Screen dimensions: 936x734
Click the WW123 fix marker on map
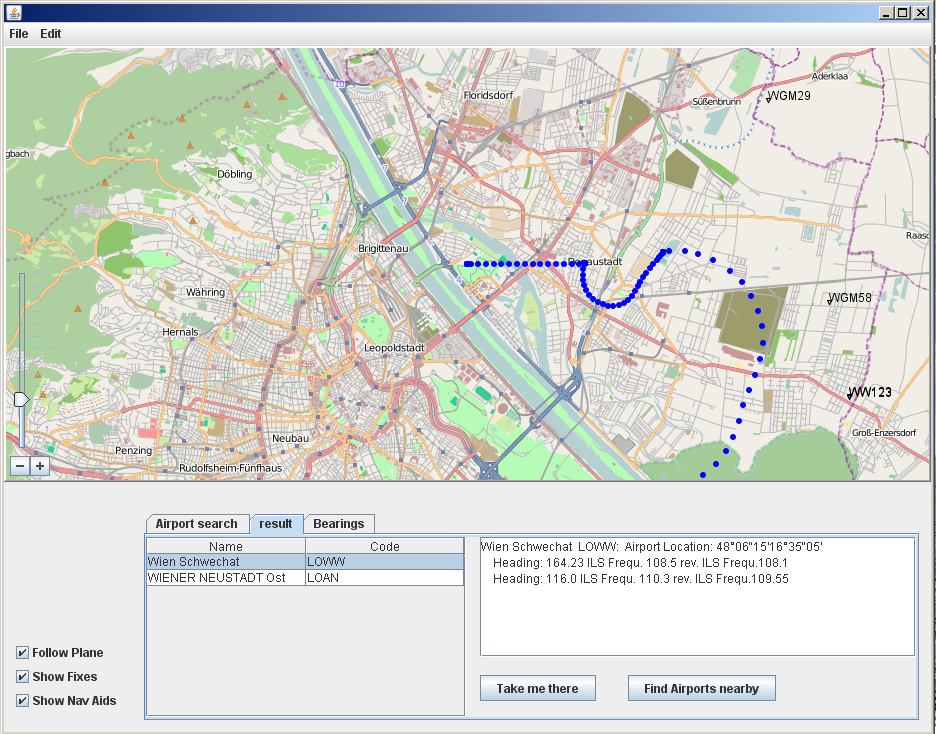[850, 394]
